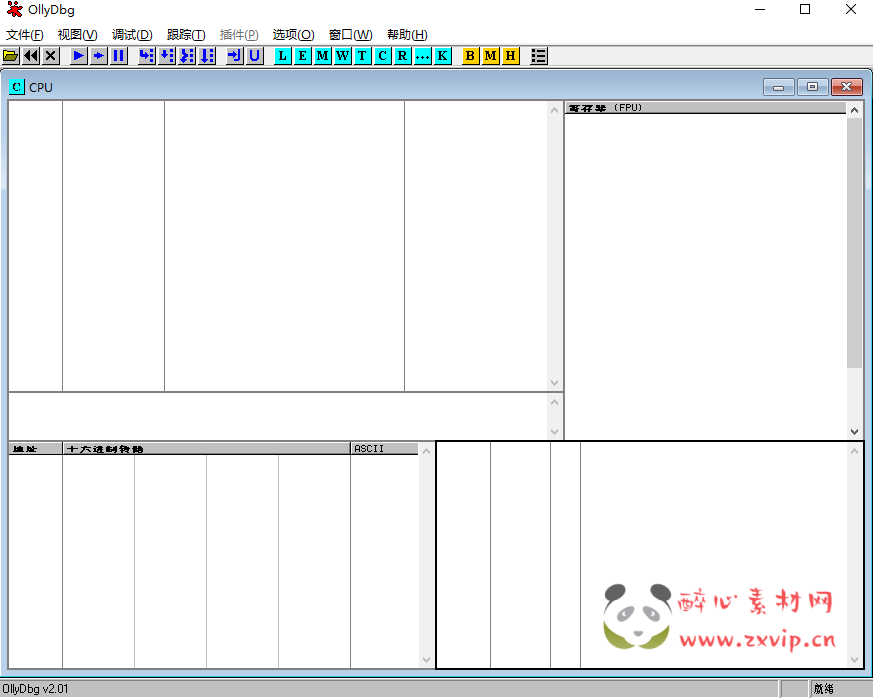Open Hardware breakpoints with yellow H icon
Viewport: 873px width, 698px height.
point(511,56)
